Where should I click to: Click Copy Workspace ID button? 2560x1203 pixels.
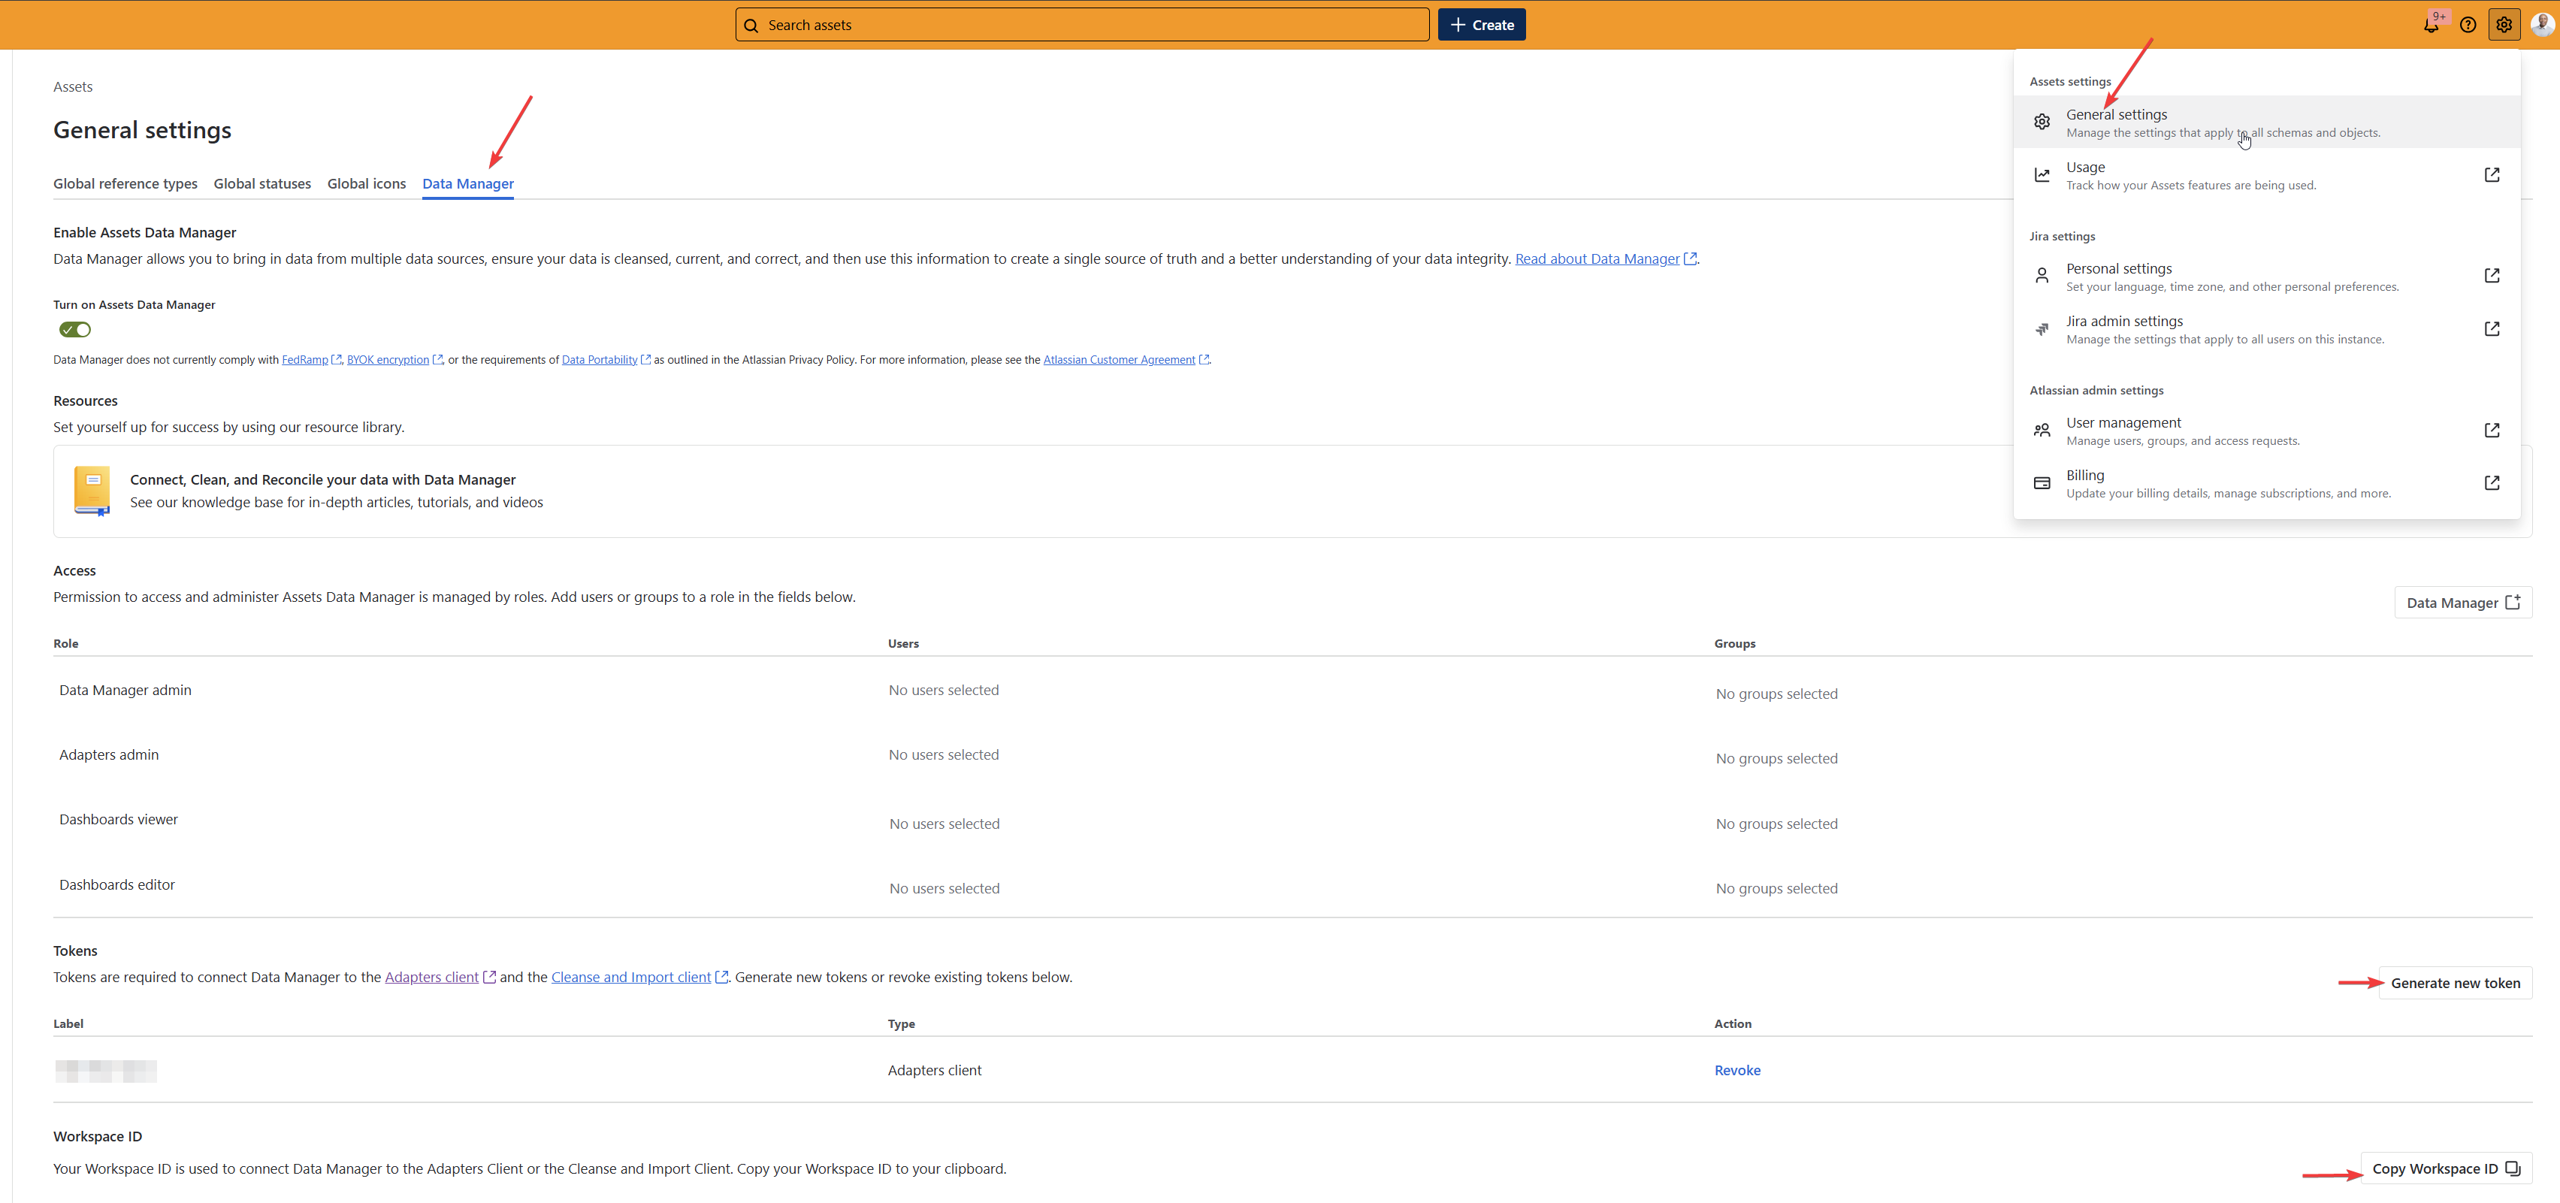click(x=2445, y=1168)
